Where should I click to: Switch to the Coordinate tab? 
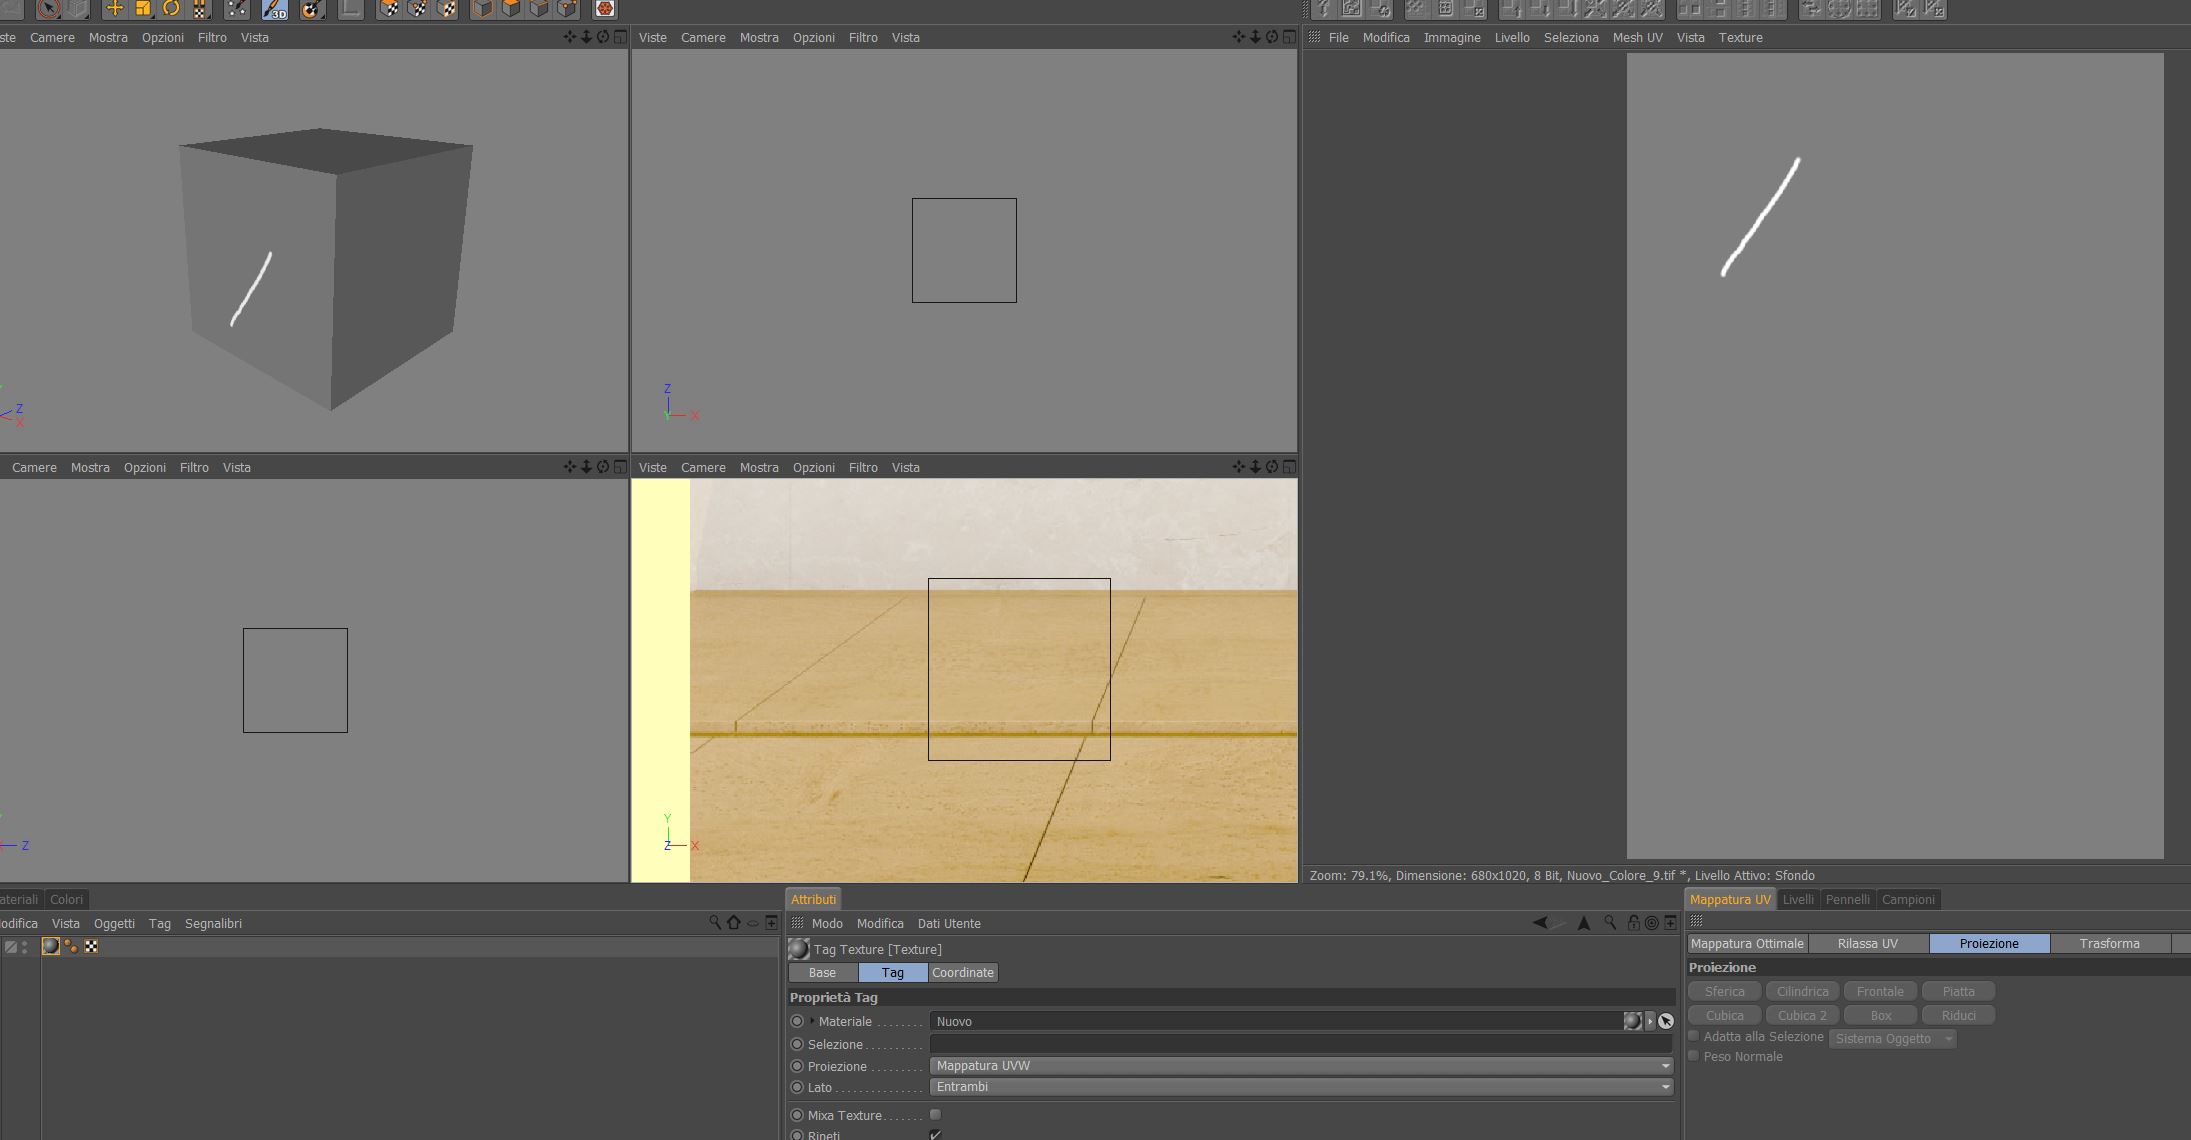click(962, 972)
